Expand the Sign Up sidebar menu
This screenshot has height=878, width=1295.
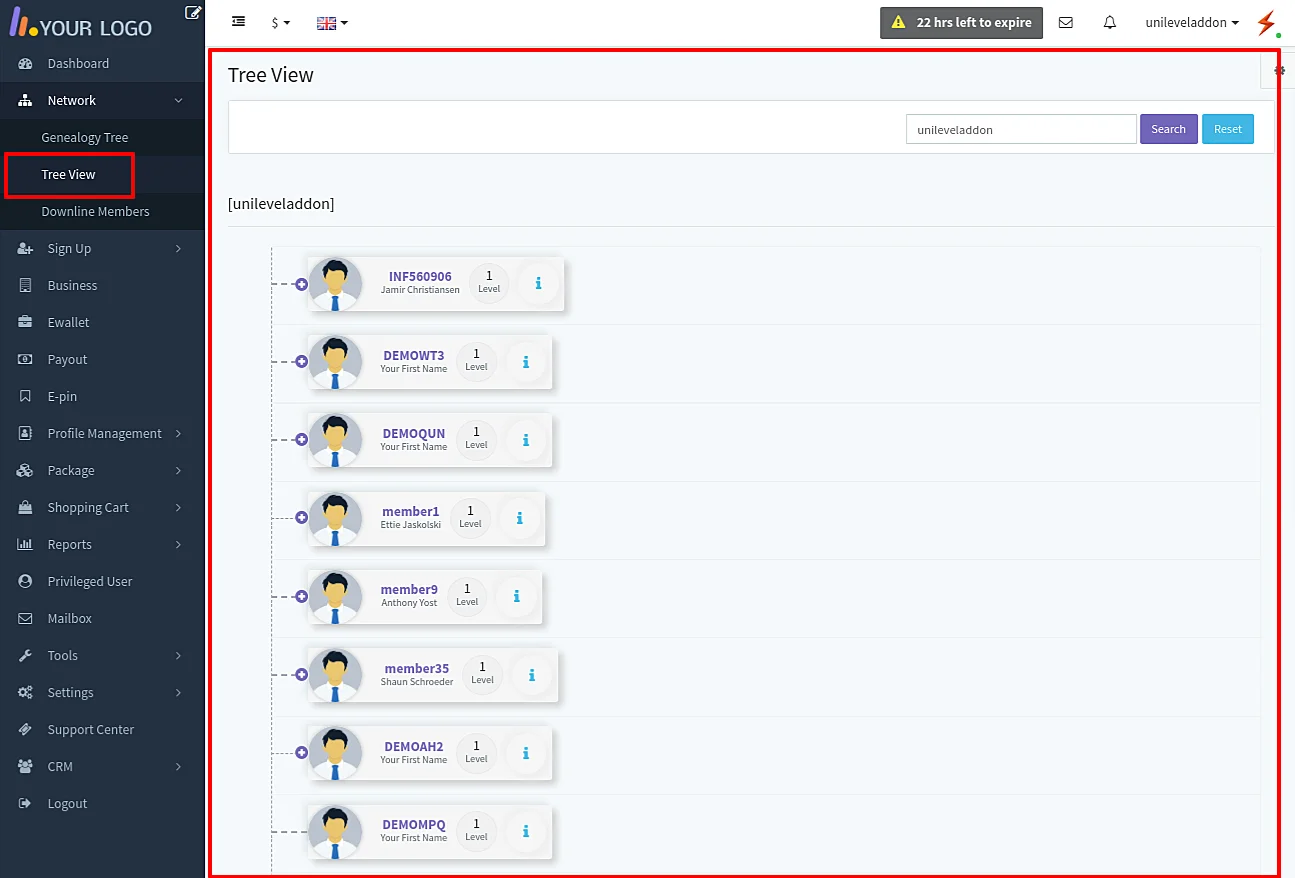(102, 248)
